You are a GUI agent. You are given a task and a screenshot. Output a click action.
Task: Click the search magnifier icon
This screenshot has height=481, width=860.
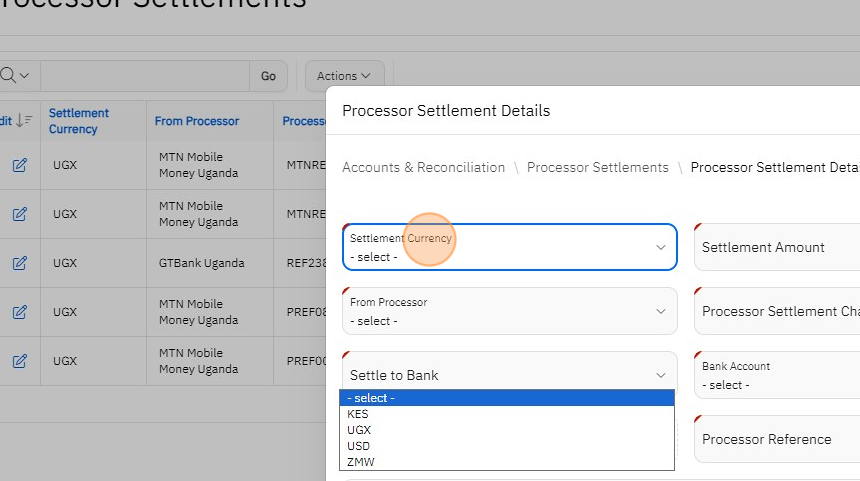(x=9, y=76)
